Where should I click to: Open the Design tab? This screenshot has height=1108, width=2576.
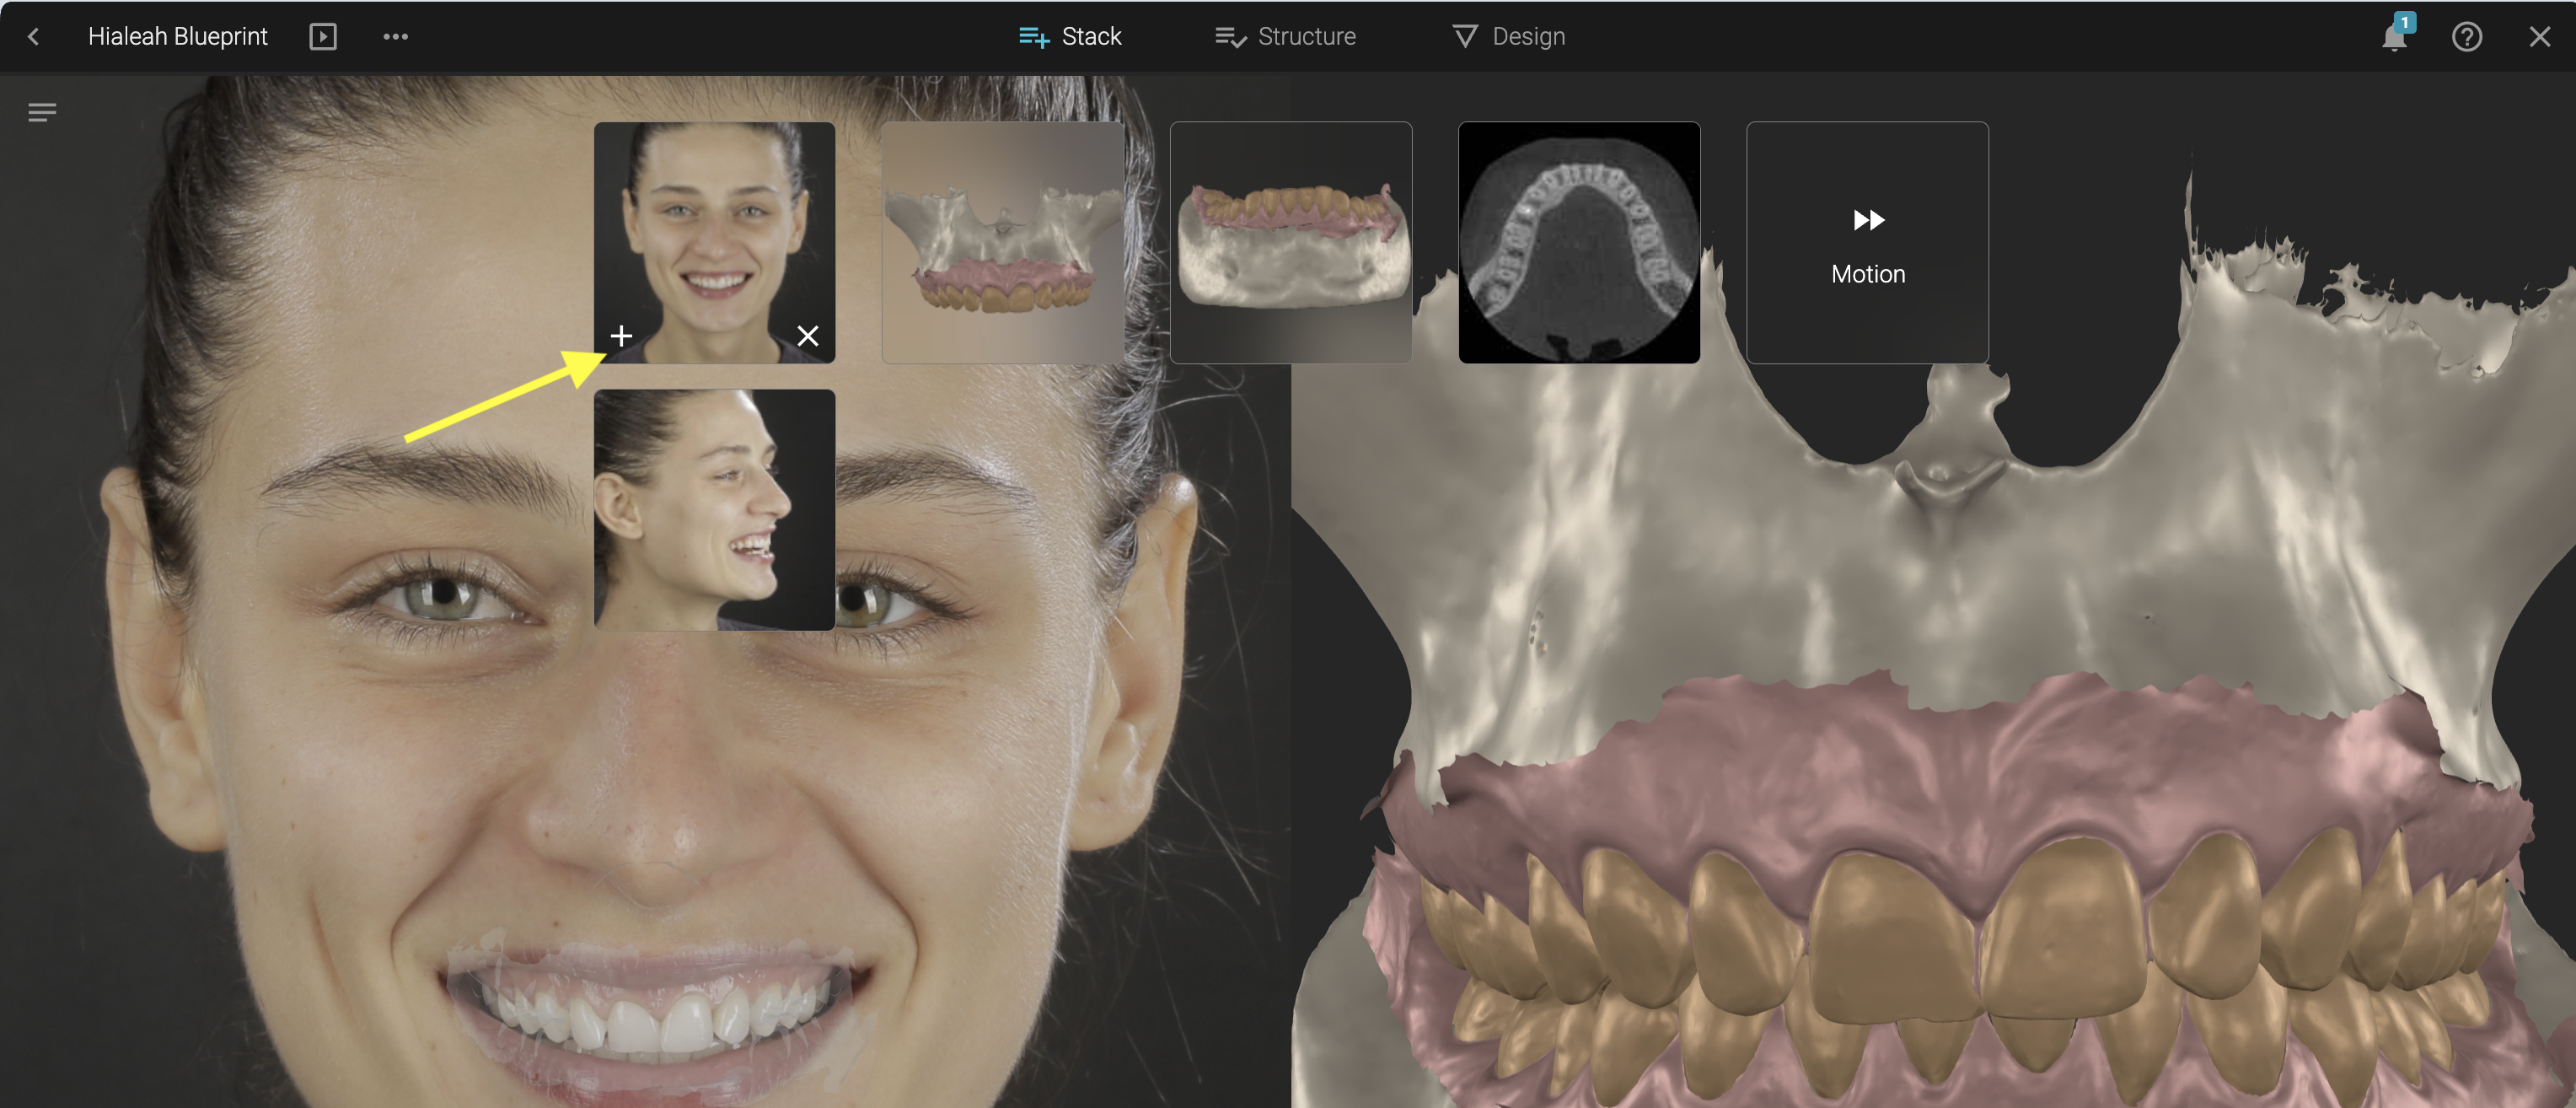click(1508, 37)
